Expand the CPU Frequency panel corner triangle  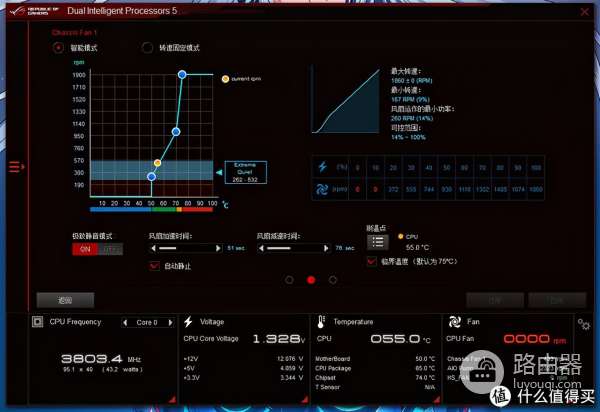pyautogui.click(x=172, y=399)
